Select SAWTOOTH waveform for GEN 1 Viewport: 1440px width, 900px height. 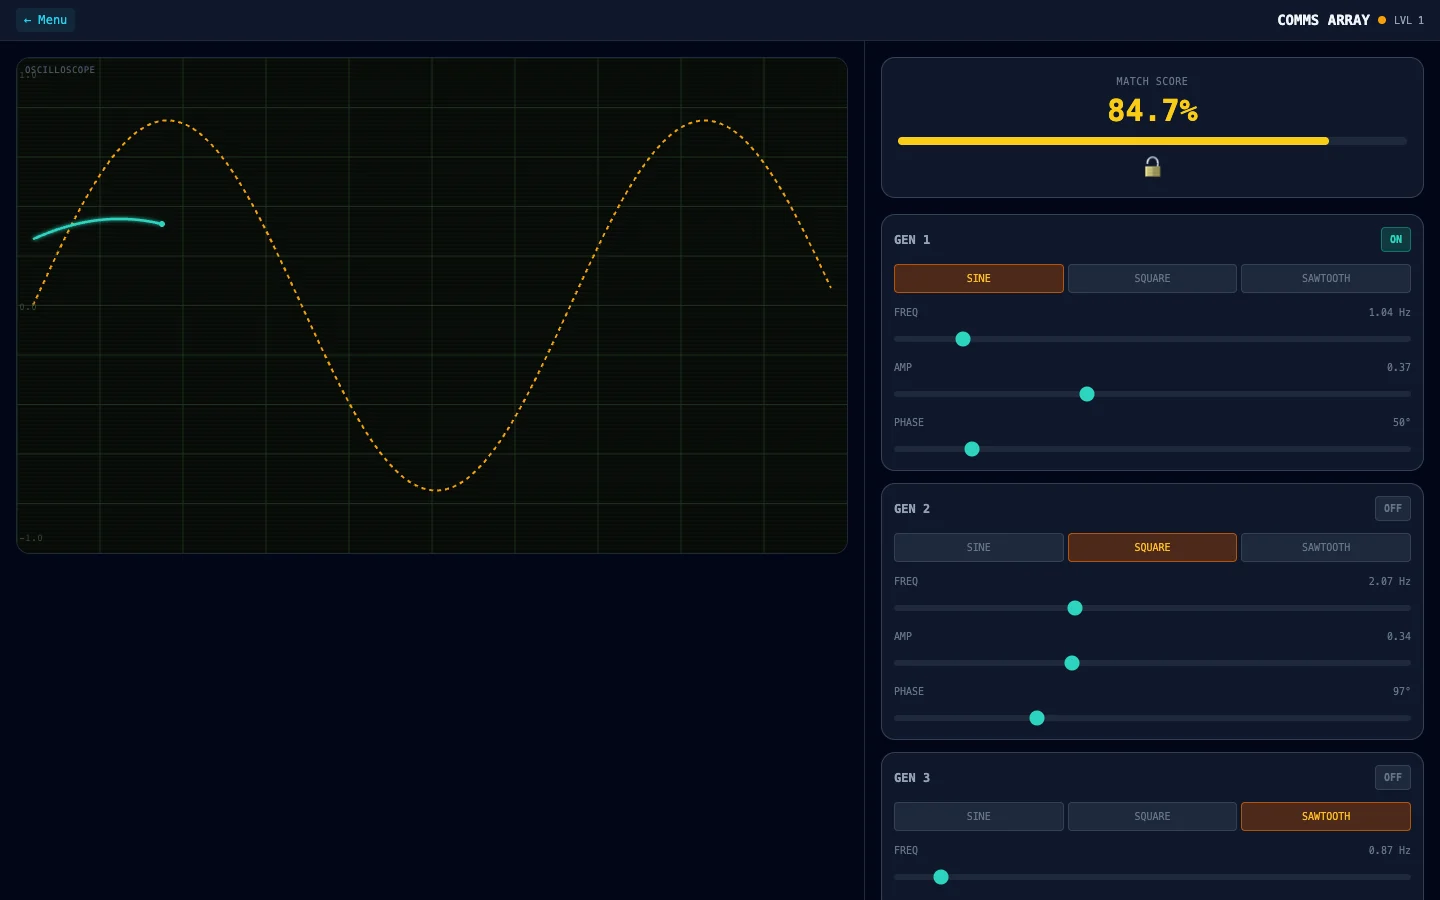click(1326, 278)
